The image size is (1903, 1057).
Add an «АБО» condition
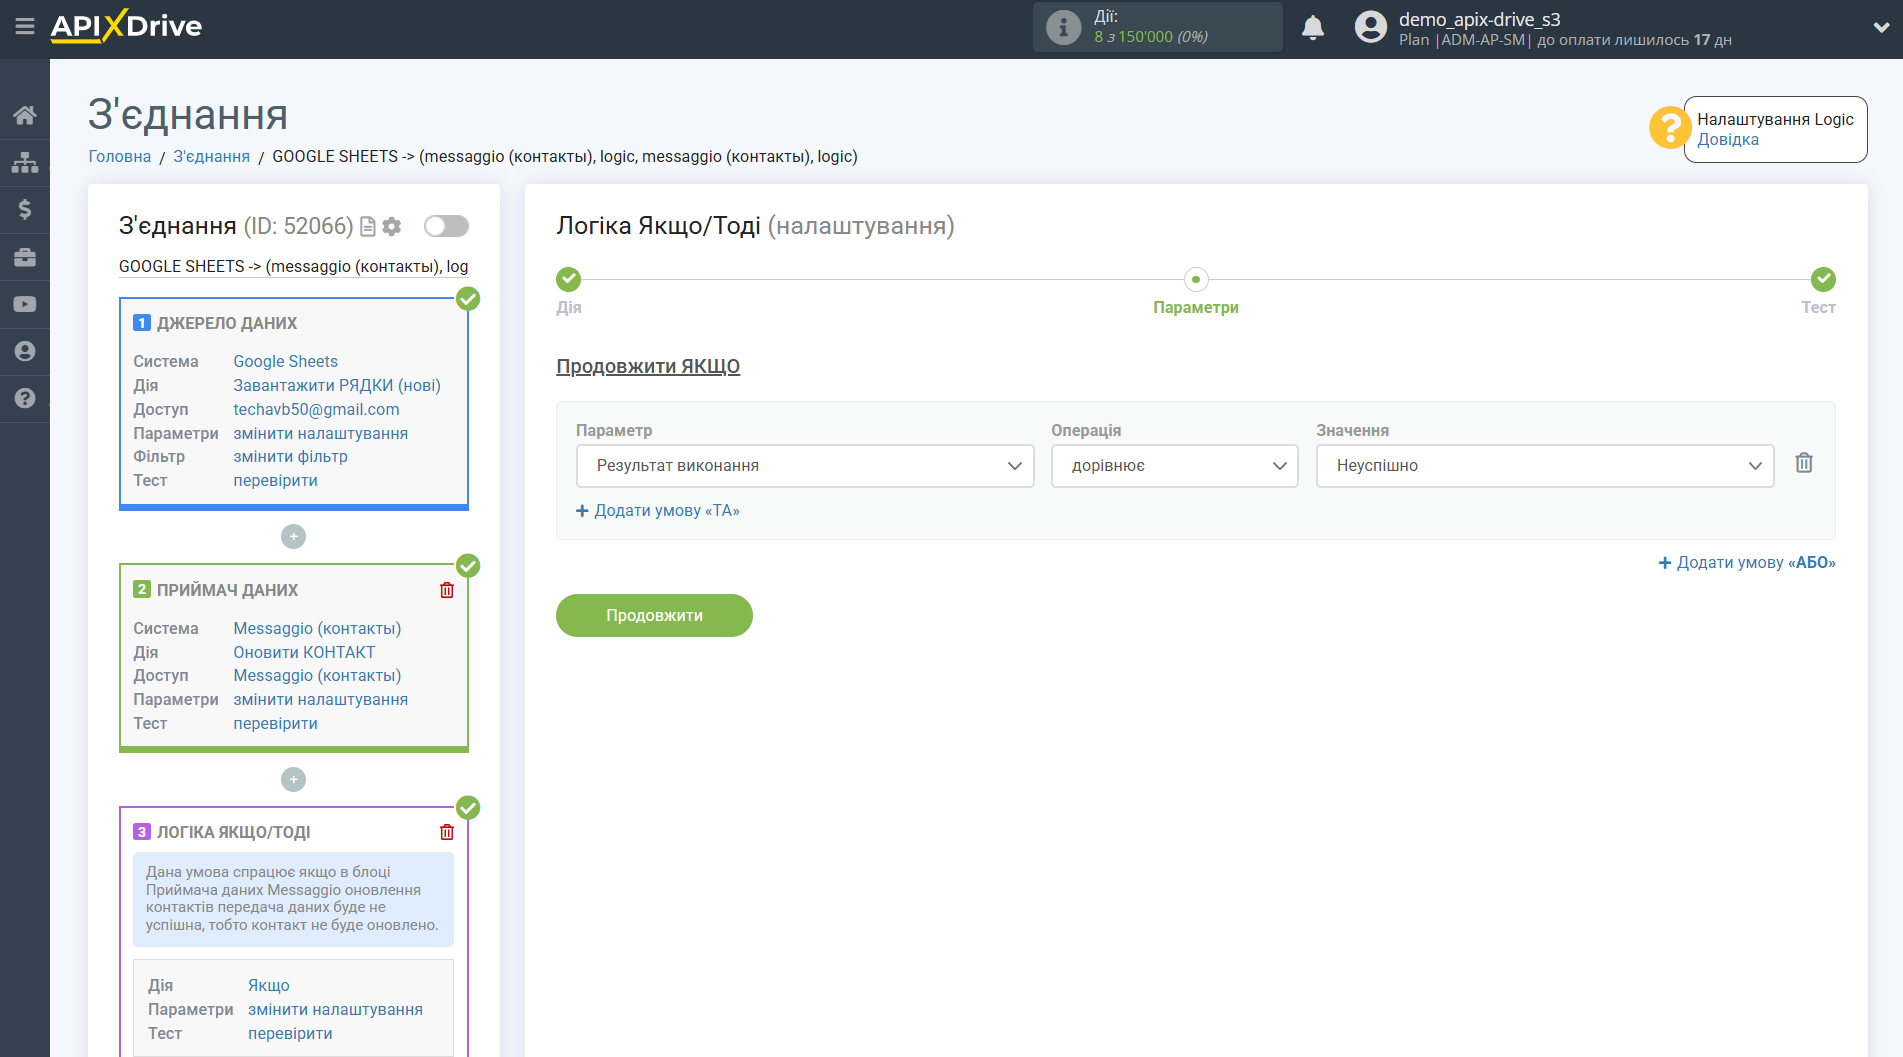[1746, 563]
